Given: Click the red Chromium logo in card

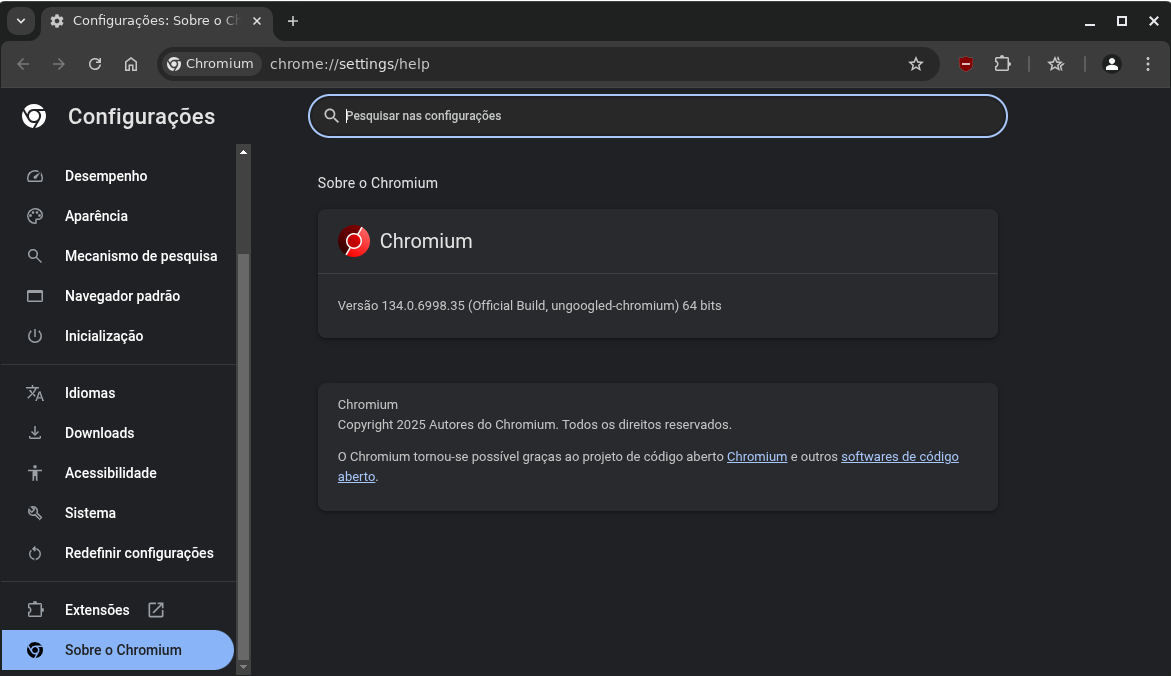Looking at the screenshot, I should tap(354, 241).
